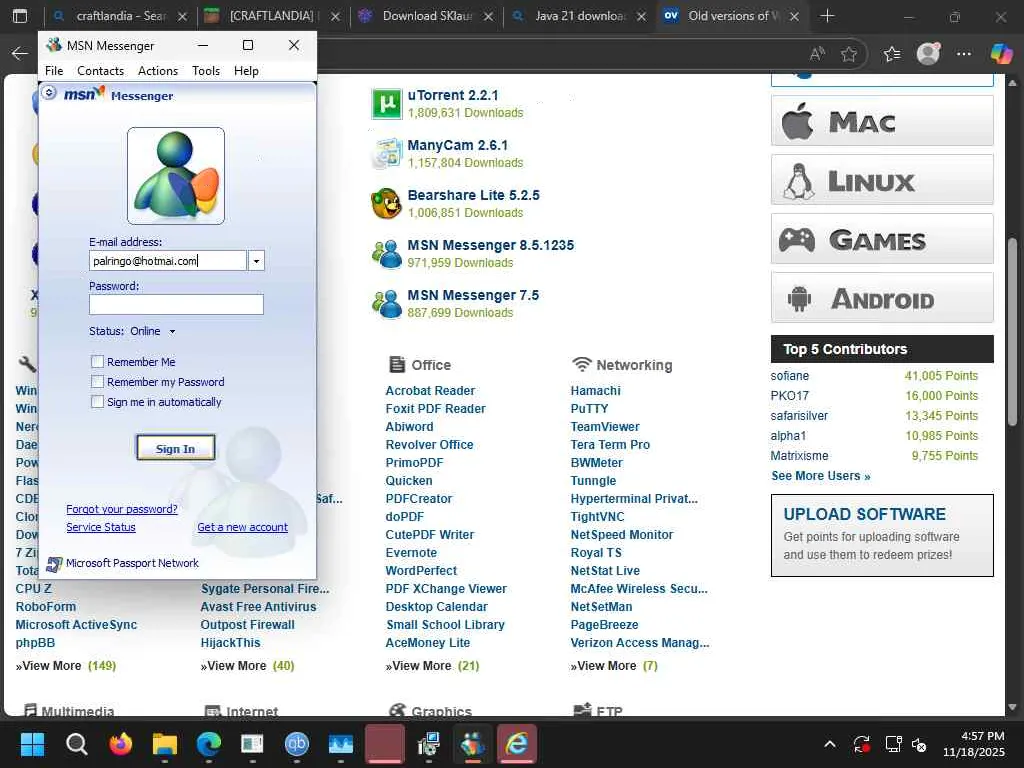Open the Tools menu
The width and height of the screenshot is (1024, 768).
[206, 71]
